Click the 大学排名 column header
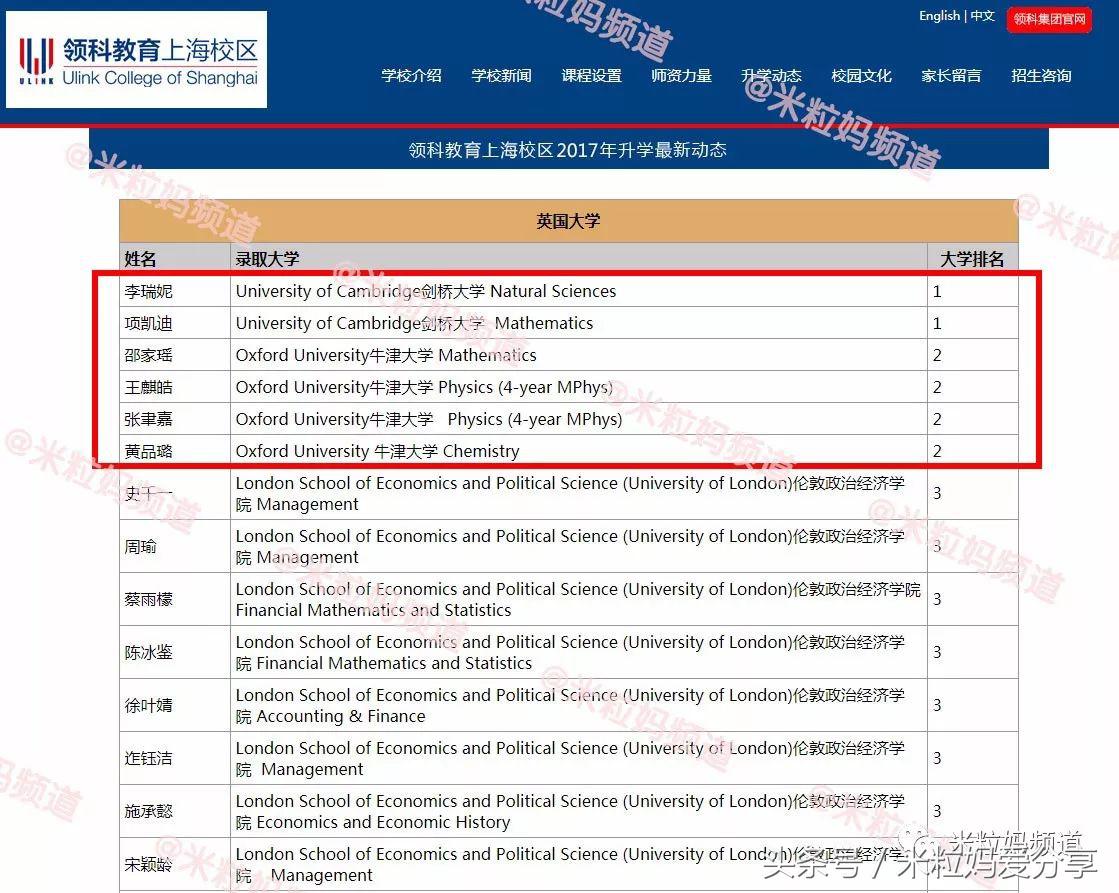The width and height of the screenshot is (1119, 893). [972, 258]
